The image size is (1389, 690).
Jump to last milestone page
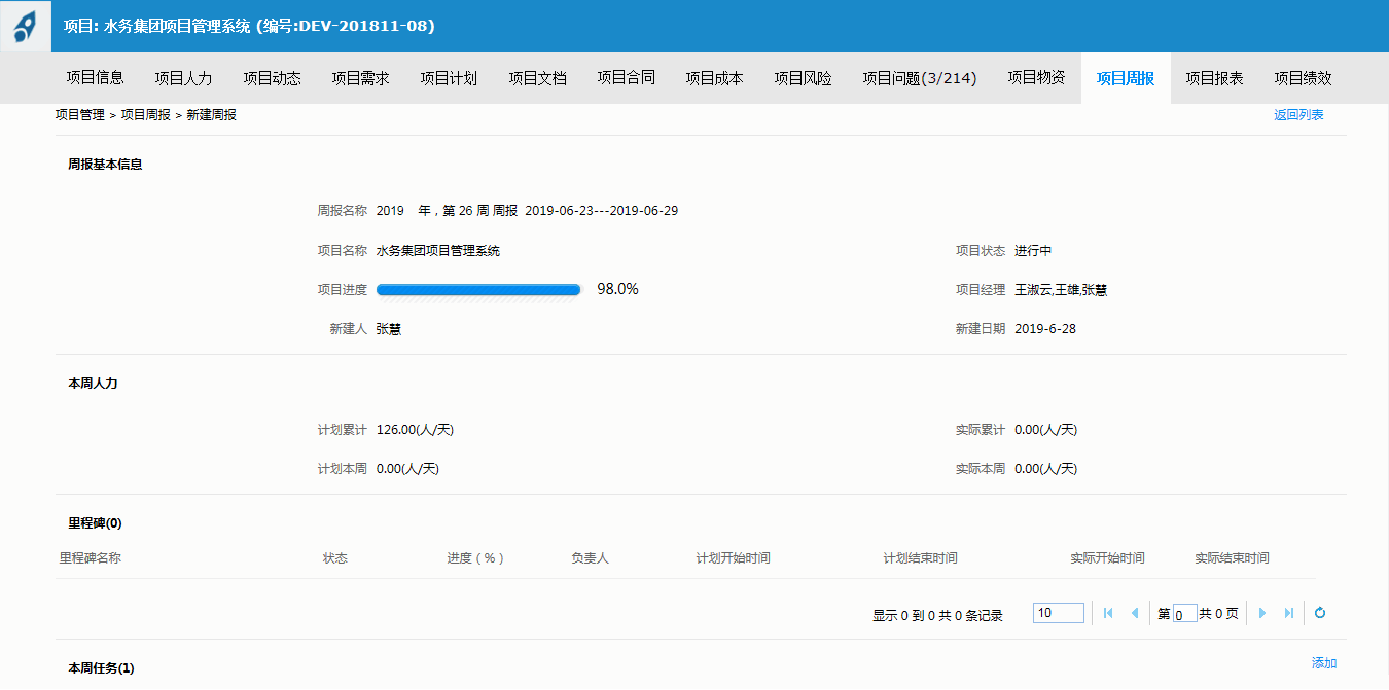(1289, 613)
